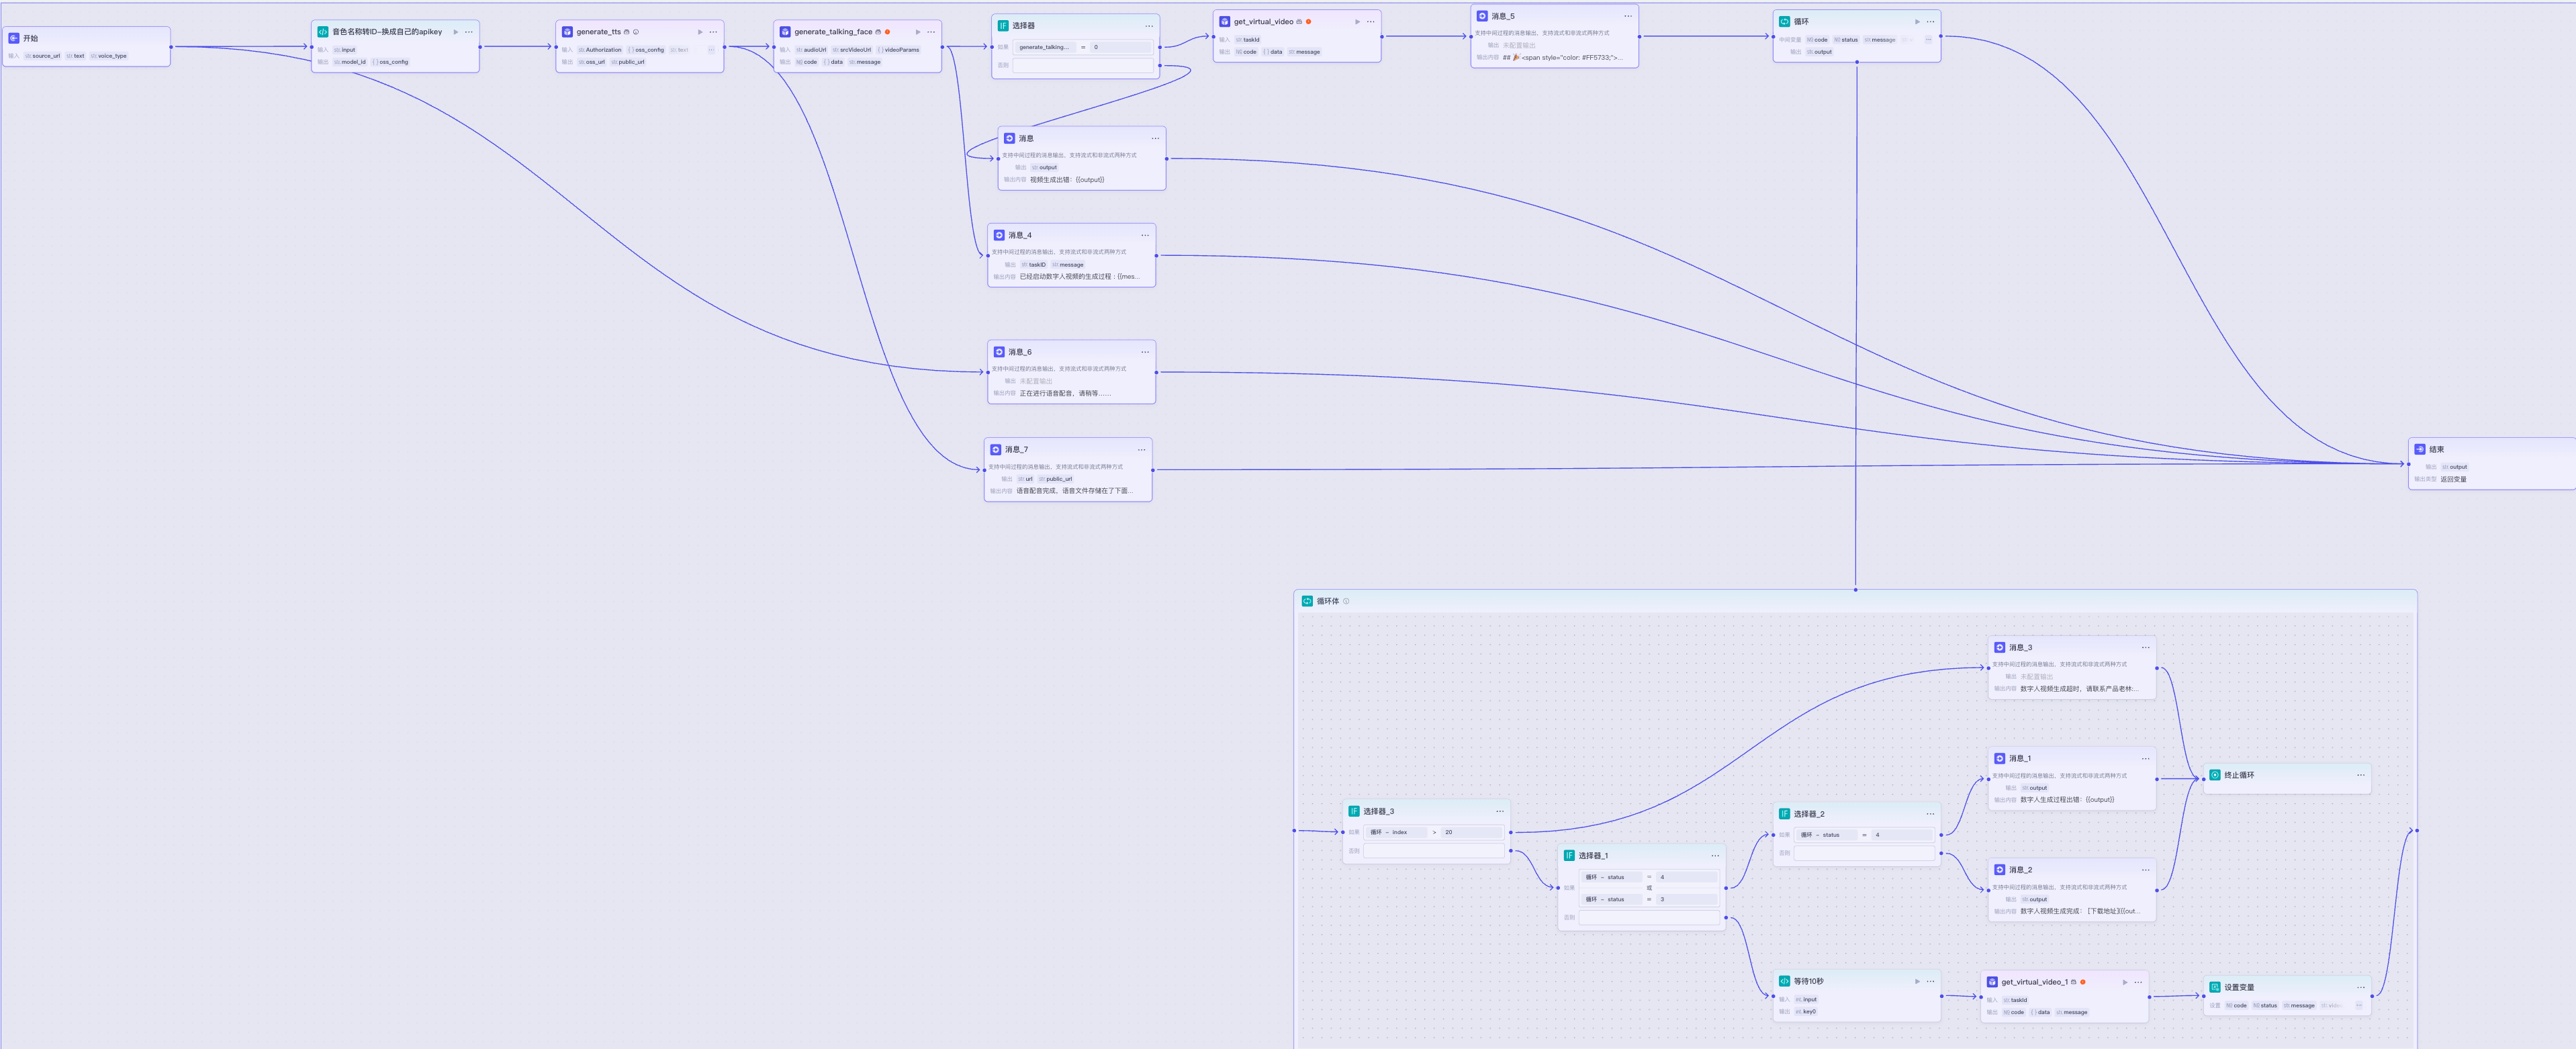Select the 开始 start node
Image resolution: width=2576 pixels, height=1049 pixels.
(x=30, y=38)
